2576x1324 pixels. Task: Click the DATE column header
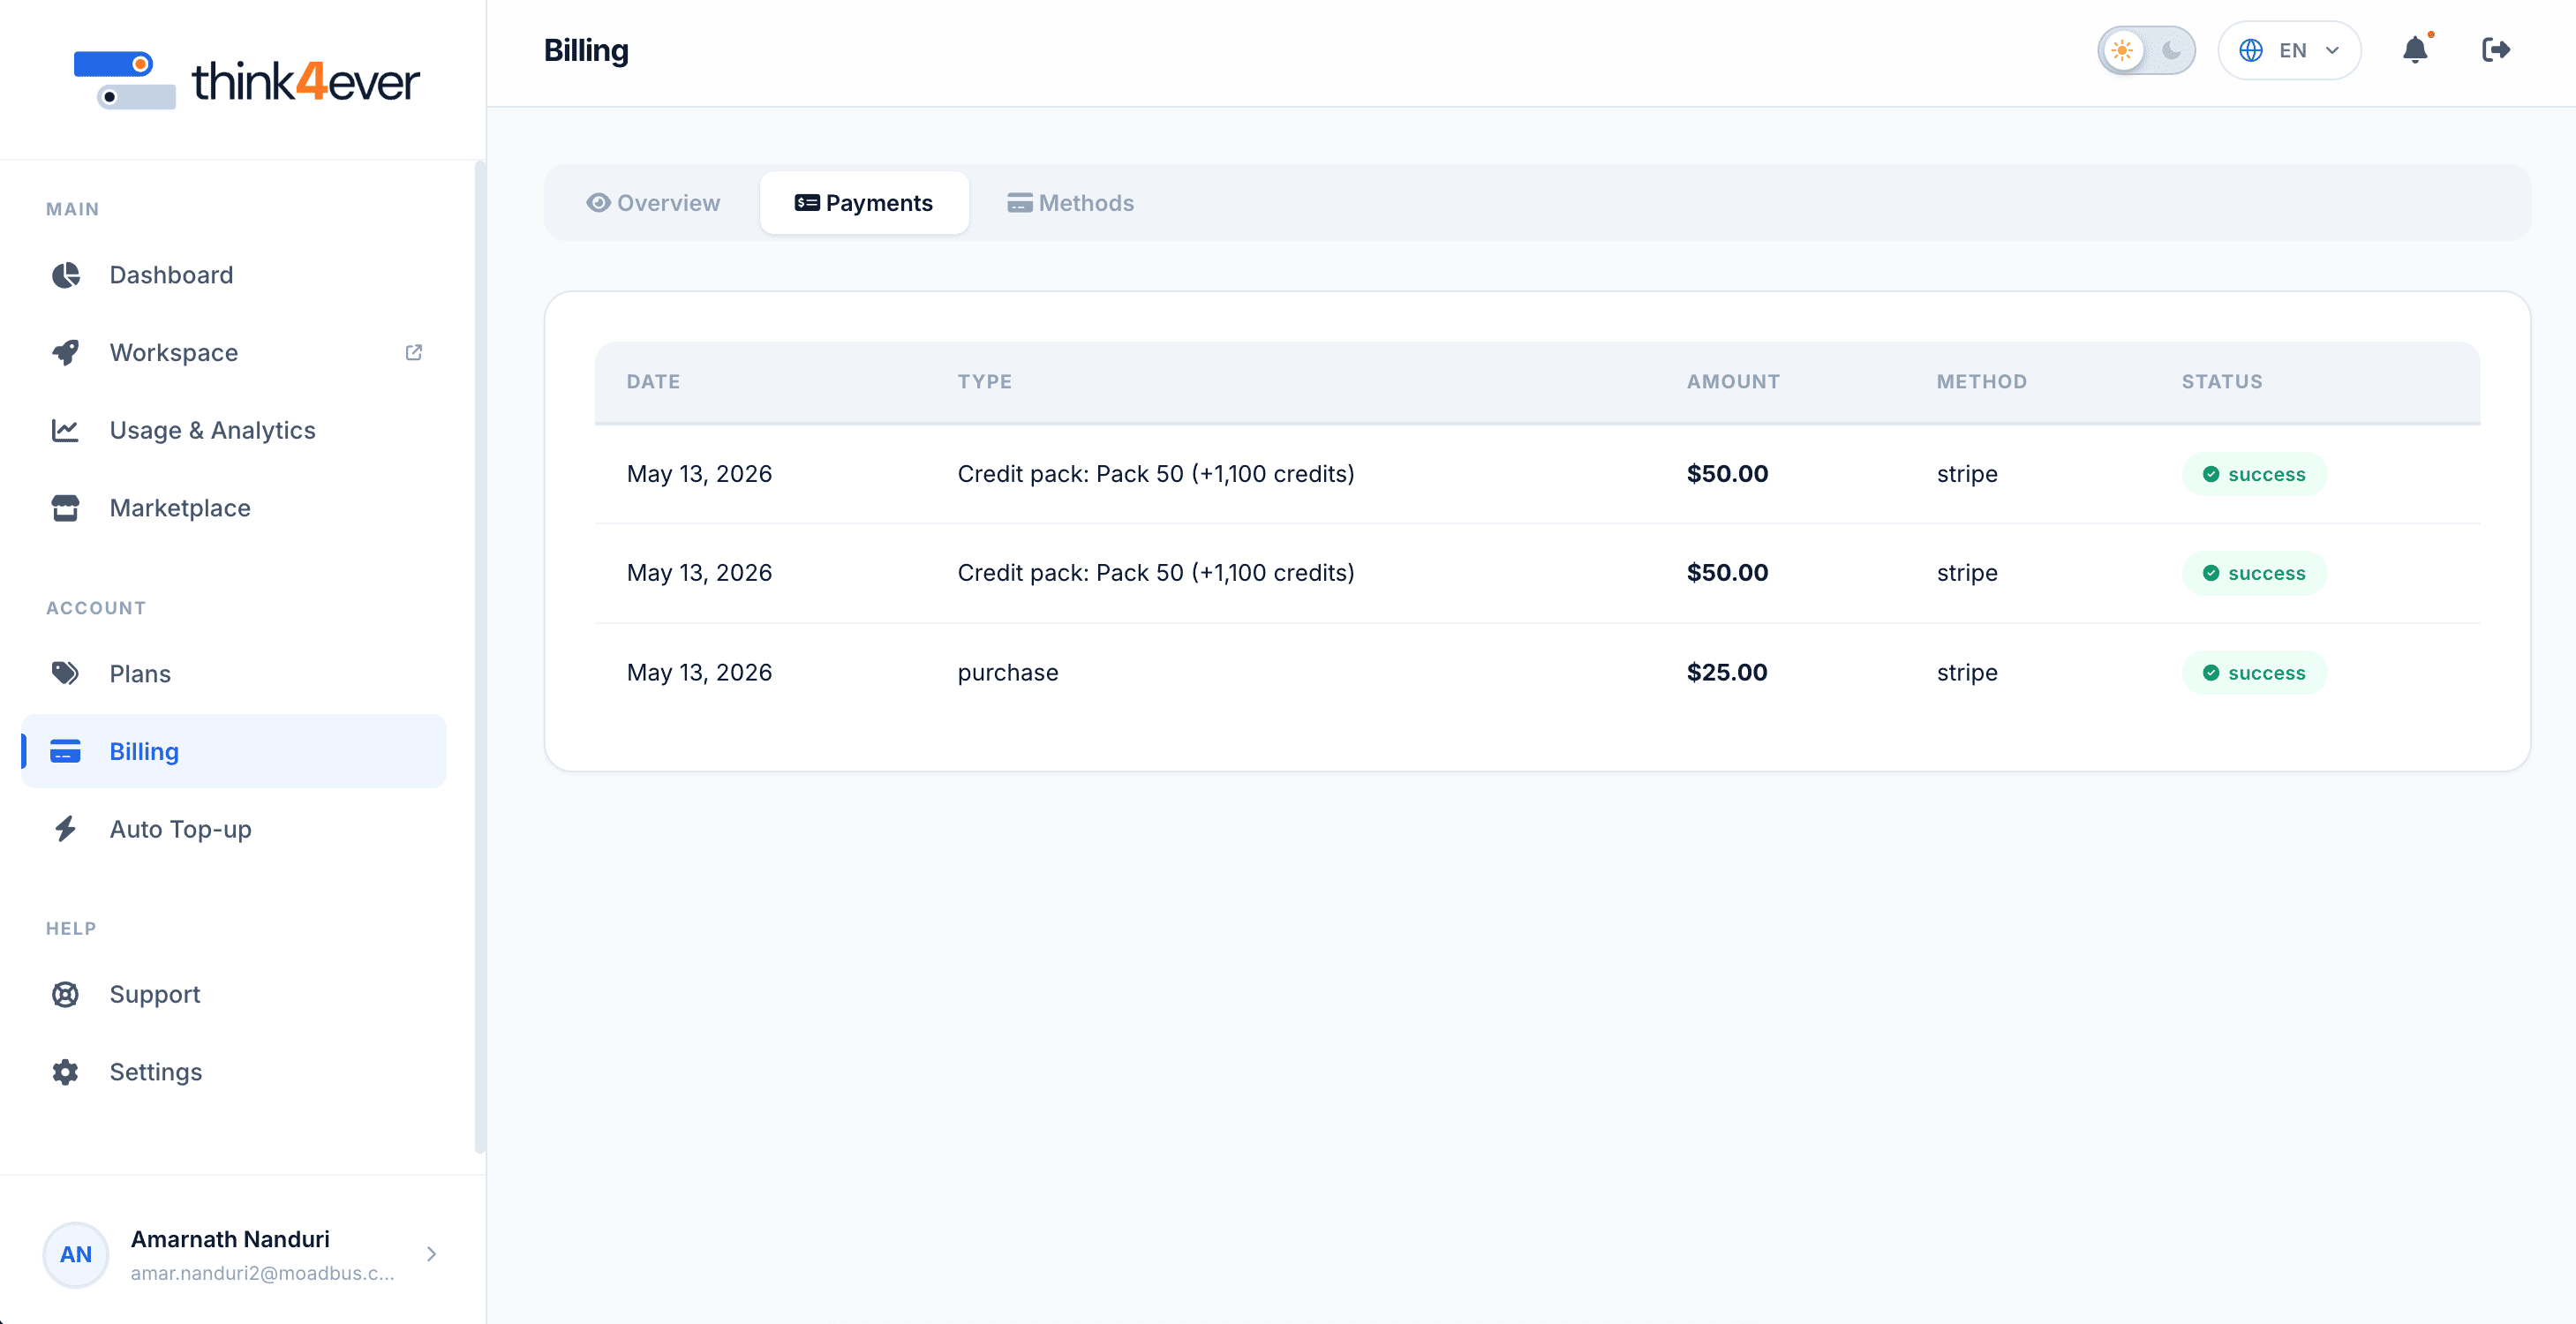[x=653, y=381]
